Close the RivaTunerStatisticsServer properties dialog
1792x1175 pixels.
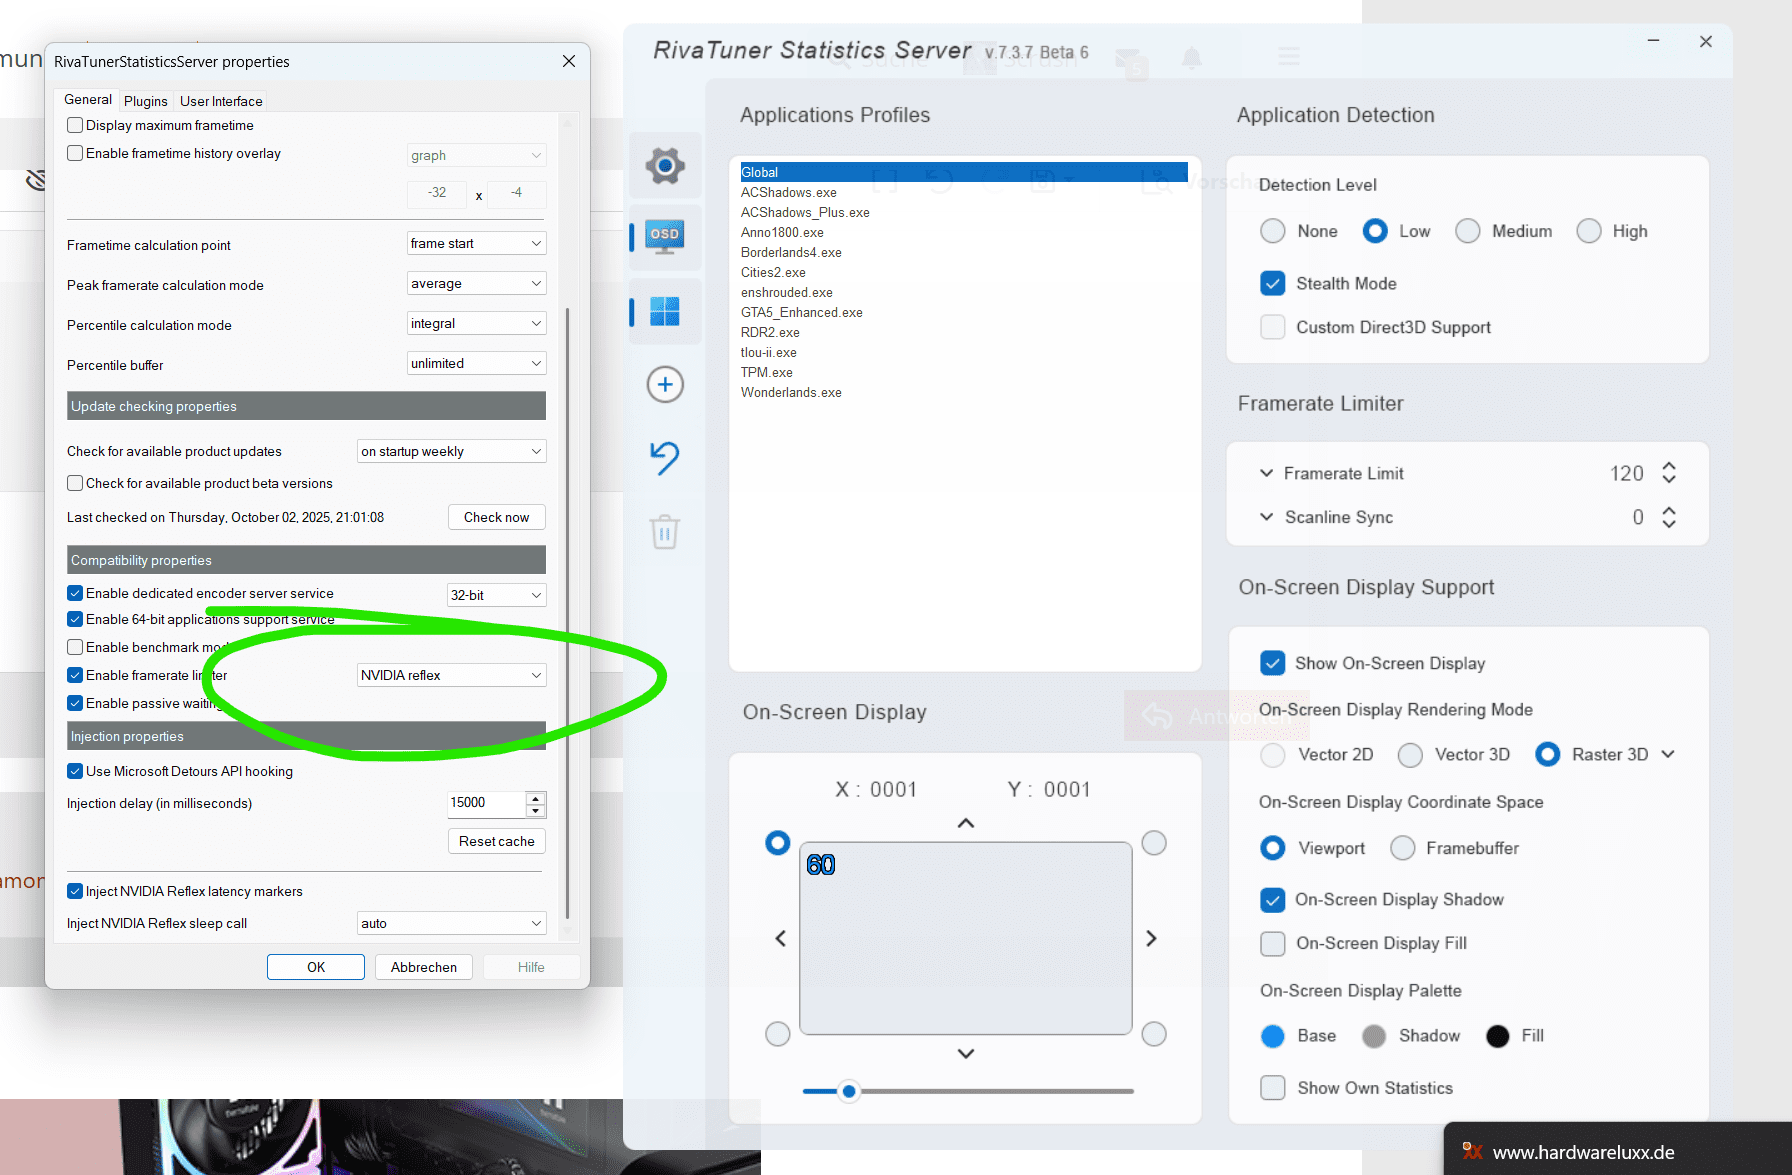click(x=569, y=61)
